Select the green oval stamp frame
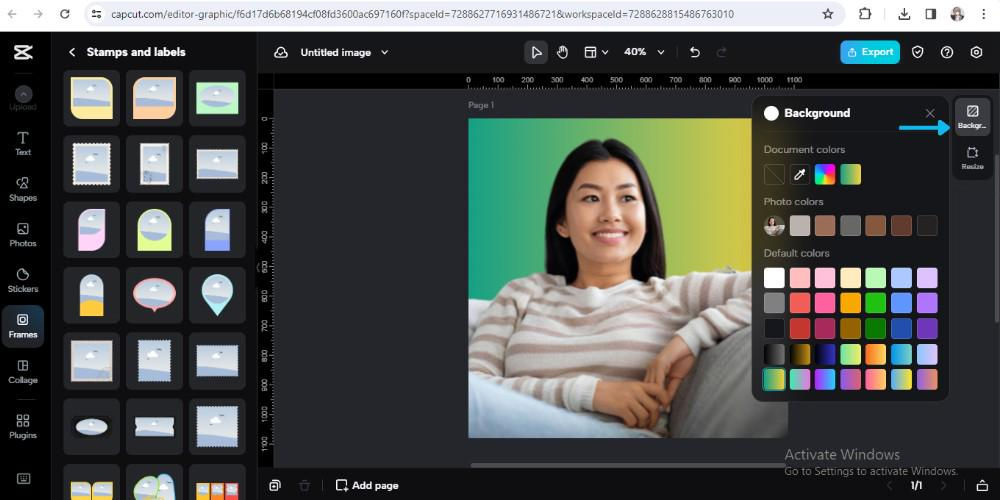This screenshot has width=1000, height=500. click(217, 98)
